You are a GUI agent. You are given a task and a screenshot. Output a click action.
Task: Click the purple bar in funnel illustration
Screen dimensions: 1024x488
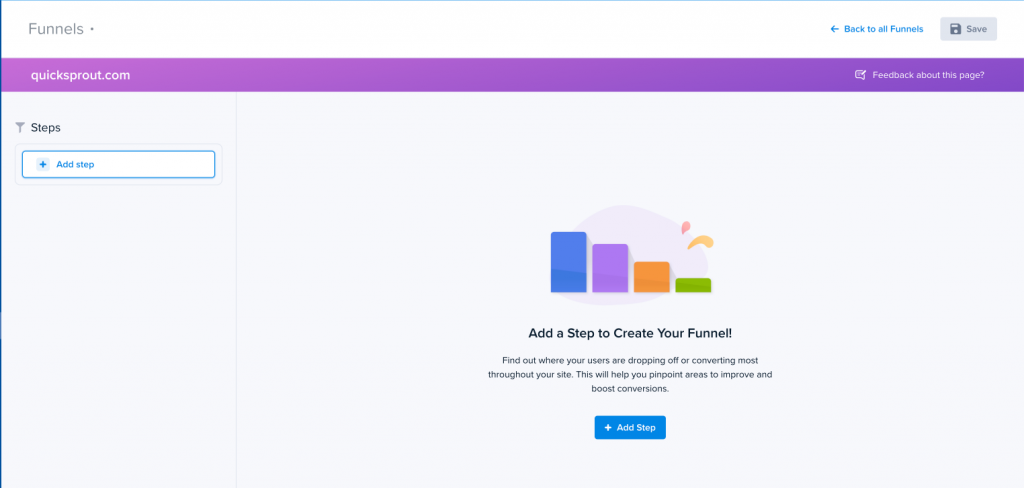click(610, 268)
